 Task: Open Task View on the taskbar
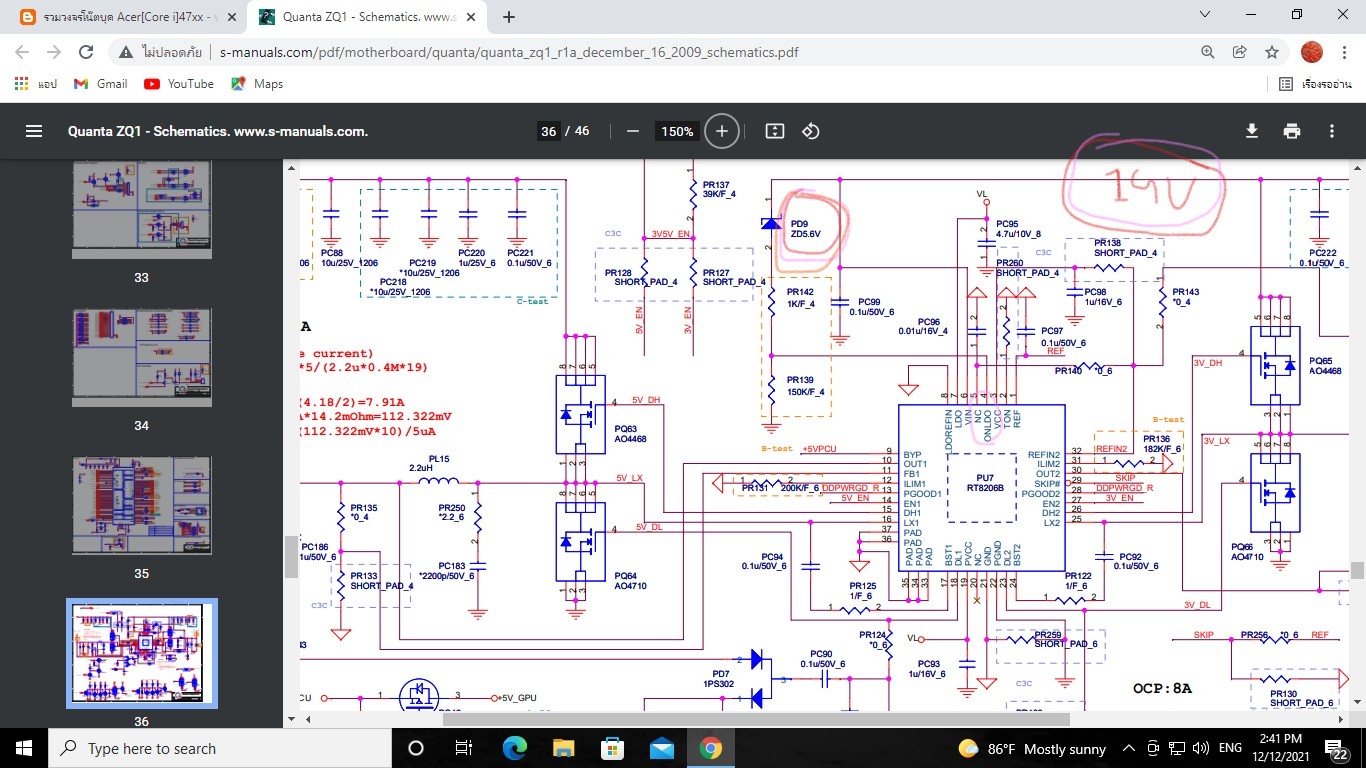[x=464, y=748]
